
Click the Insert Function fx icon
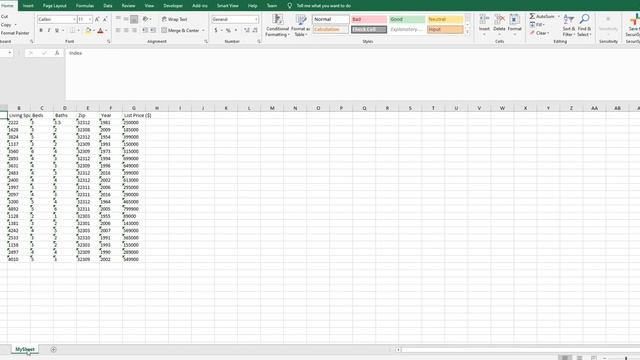57,53
